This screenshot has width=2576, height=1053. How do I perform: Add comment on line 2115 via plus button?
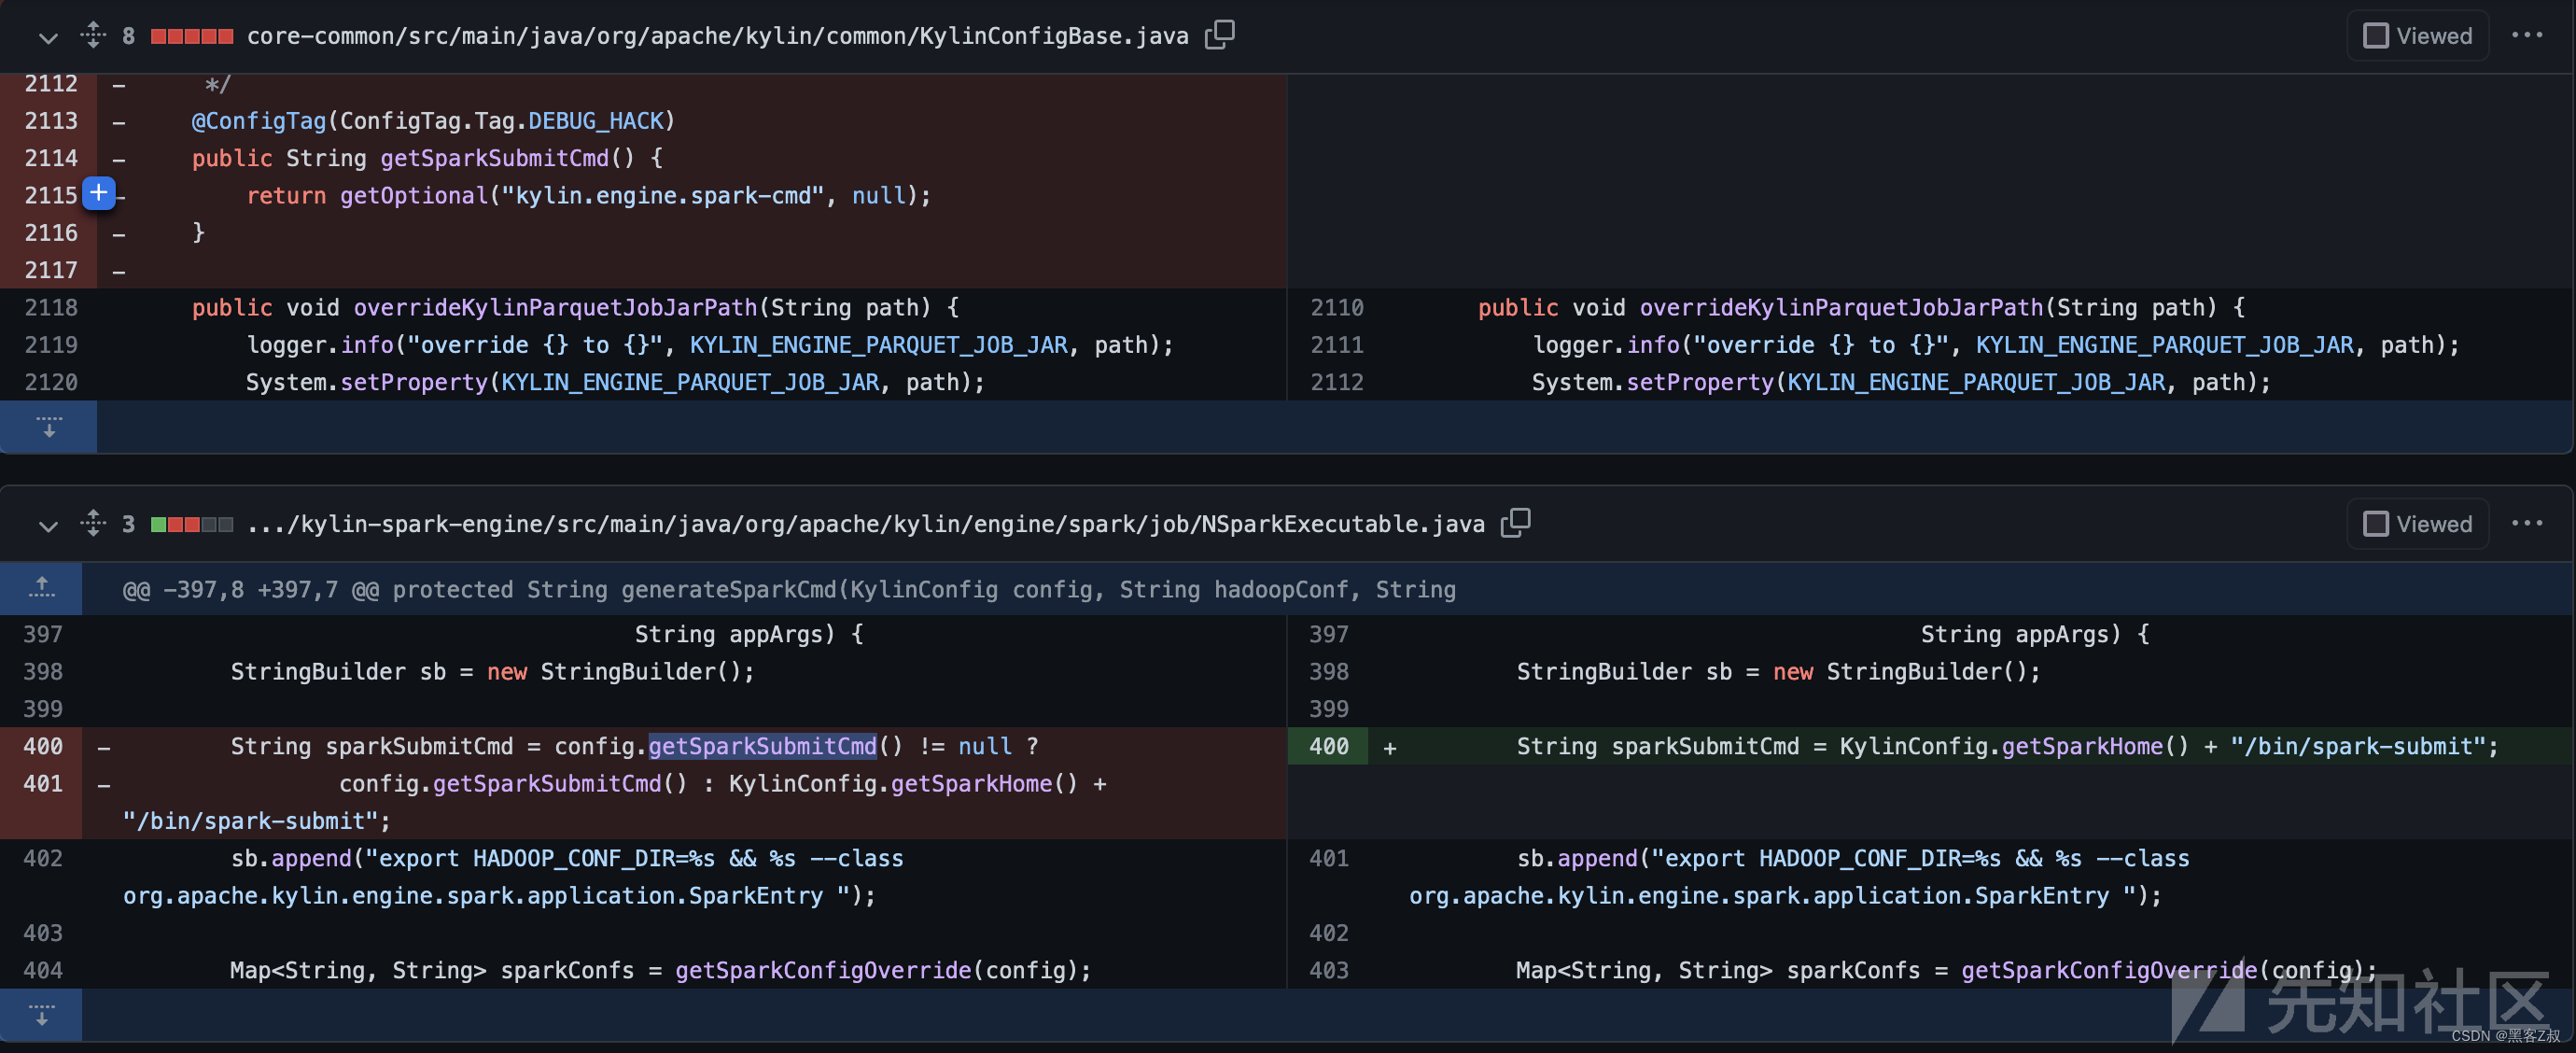click(x=98, y=193)
